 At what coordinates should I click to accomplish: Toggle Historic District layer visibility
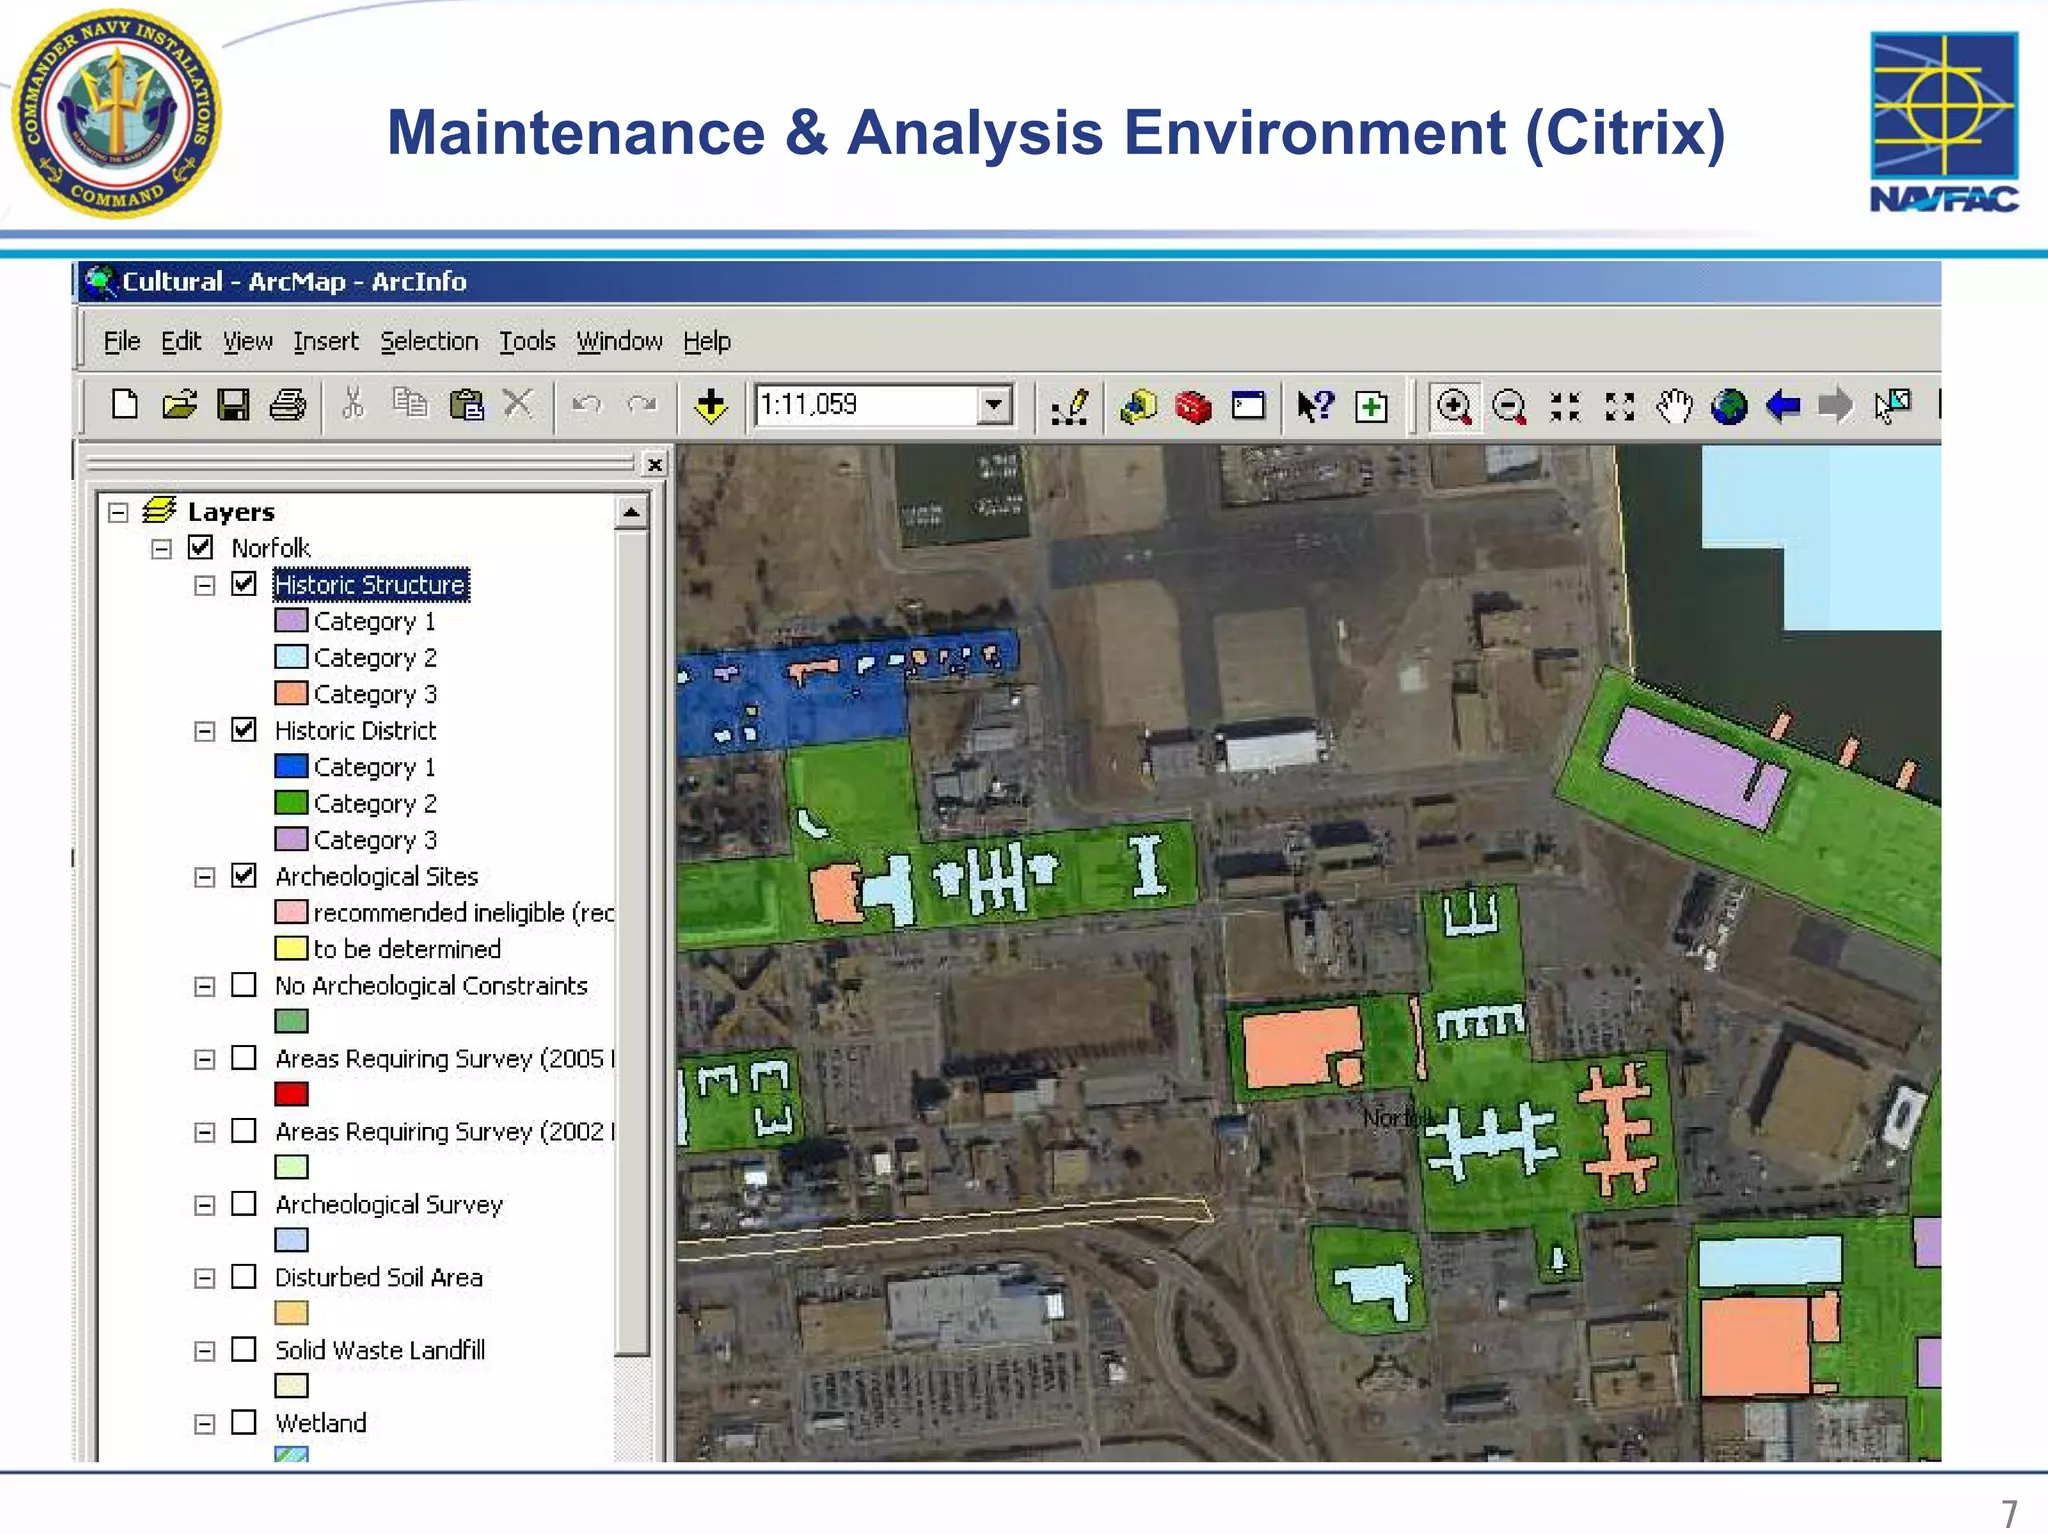244,729
